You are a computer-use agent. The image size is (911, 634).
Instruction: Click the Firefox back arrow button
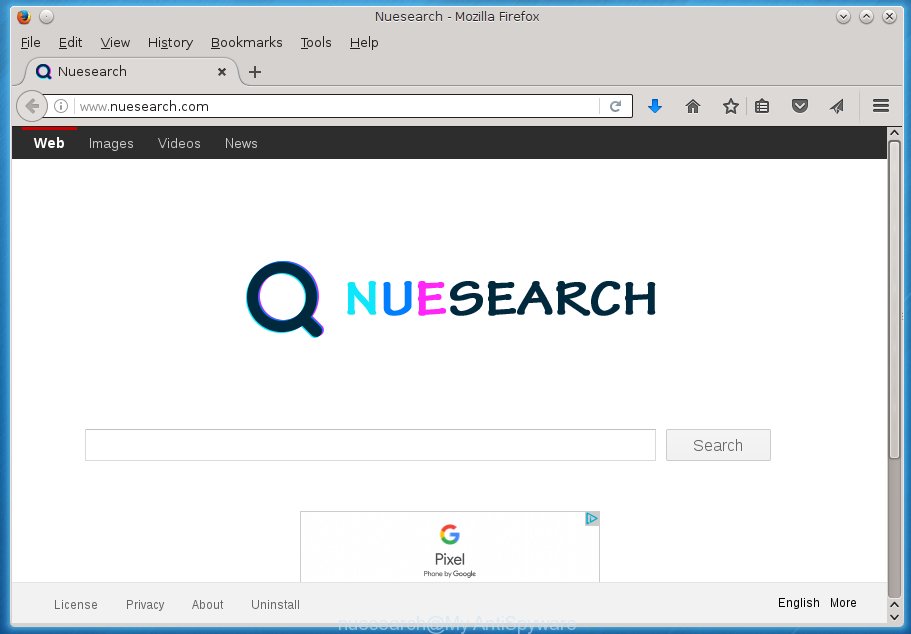(31, 106)
